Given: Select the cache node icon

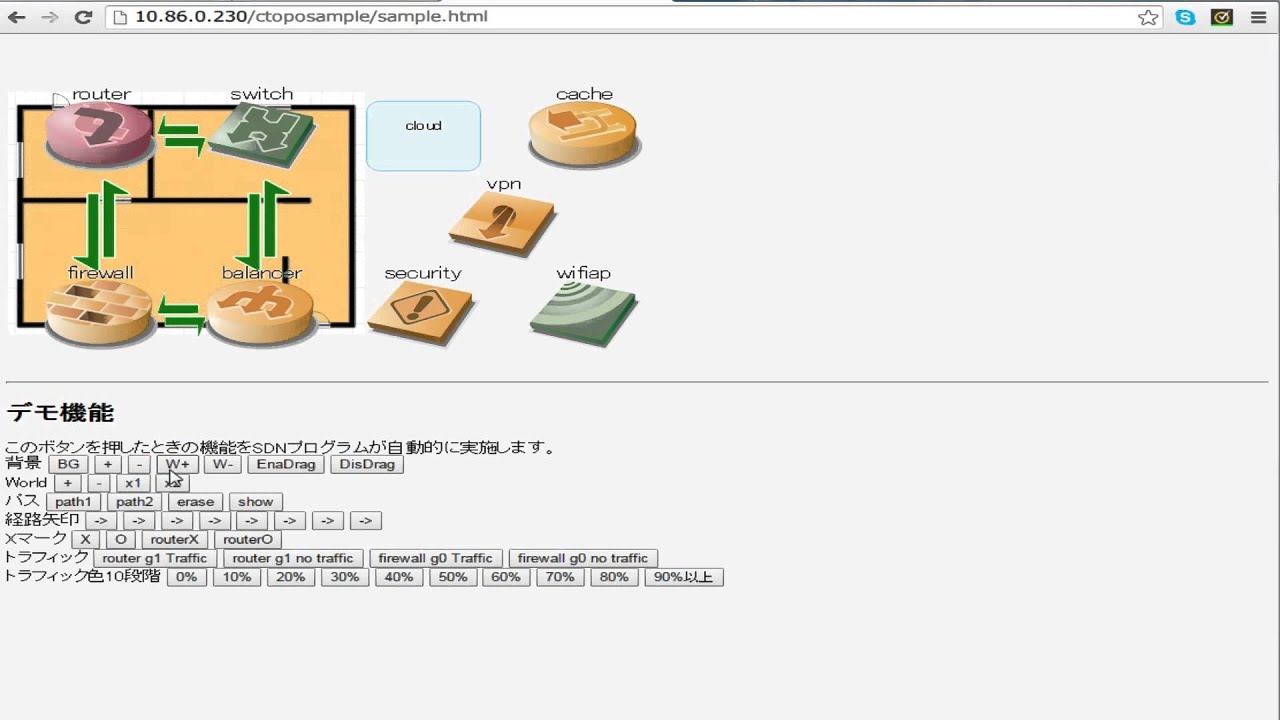Looking at the screenshot, I should pyautogui.click(x=584, y=134).
